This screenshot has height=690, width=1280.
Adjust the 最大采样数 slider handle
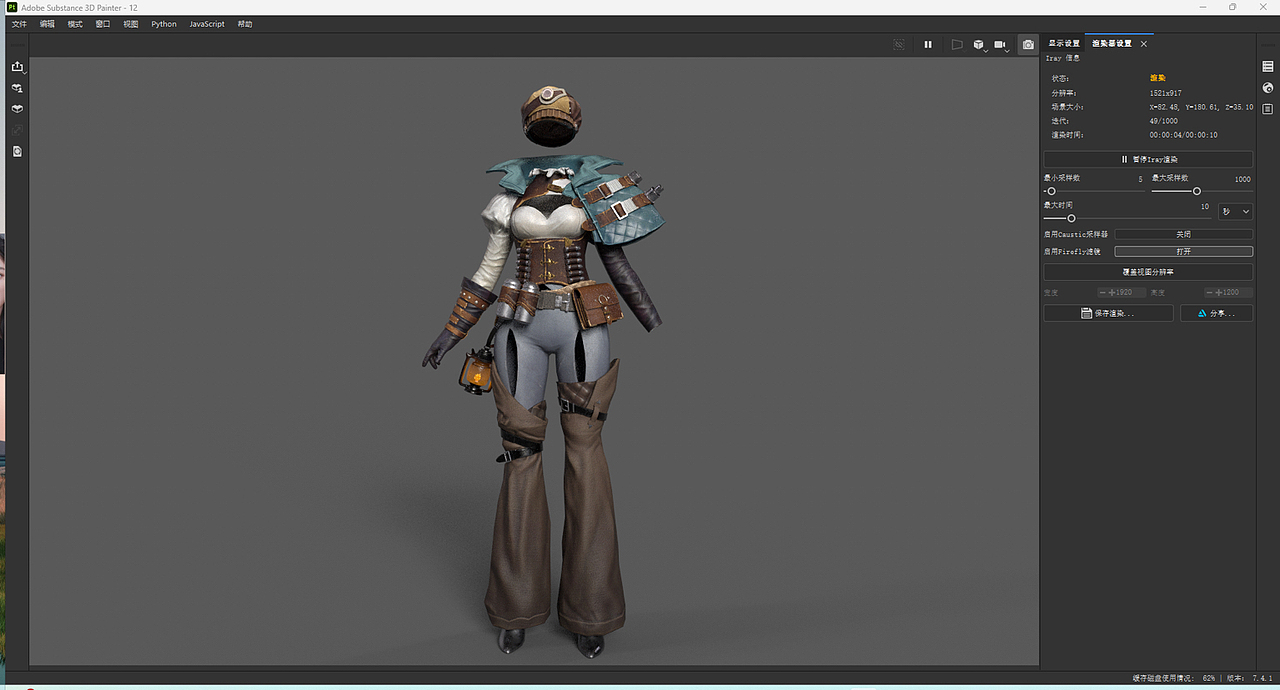pos(1196,191)
